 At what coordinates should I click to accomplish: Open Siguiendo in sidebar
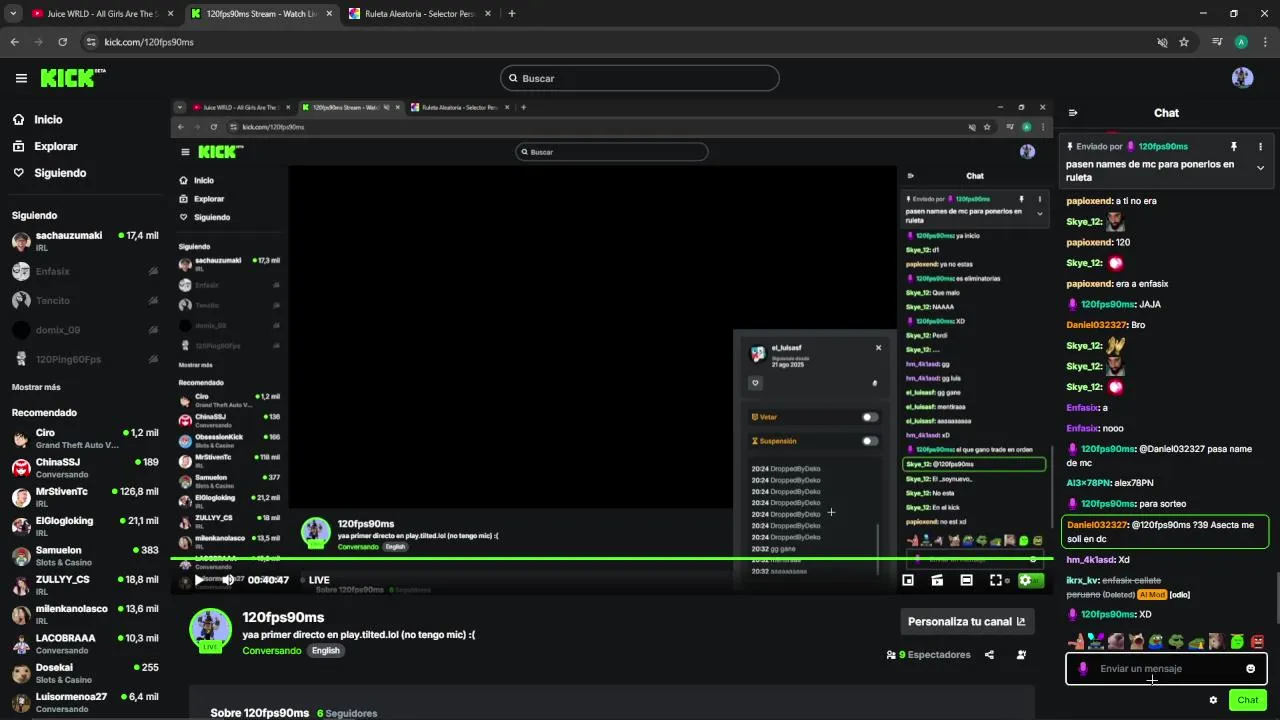pos(60,173)
